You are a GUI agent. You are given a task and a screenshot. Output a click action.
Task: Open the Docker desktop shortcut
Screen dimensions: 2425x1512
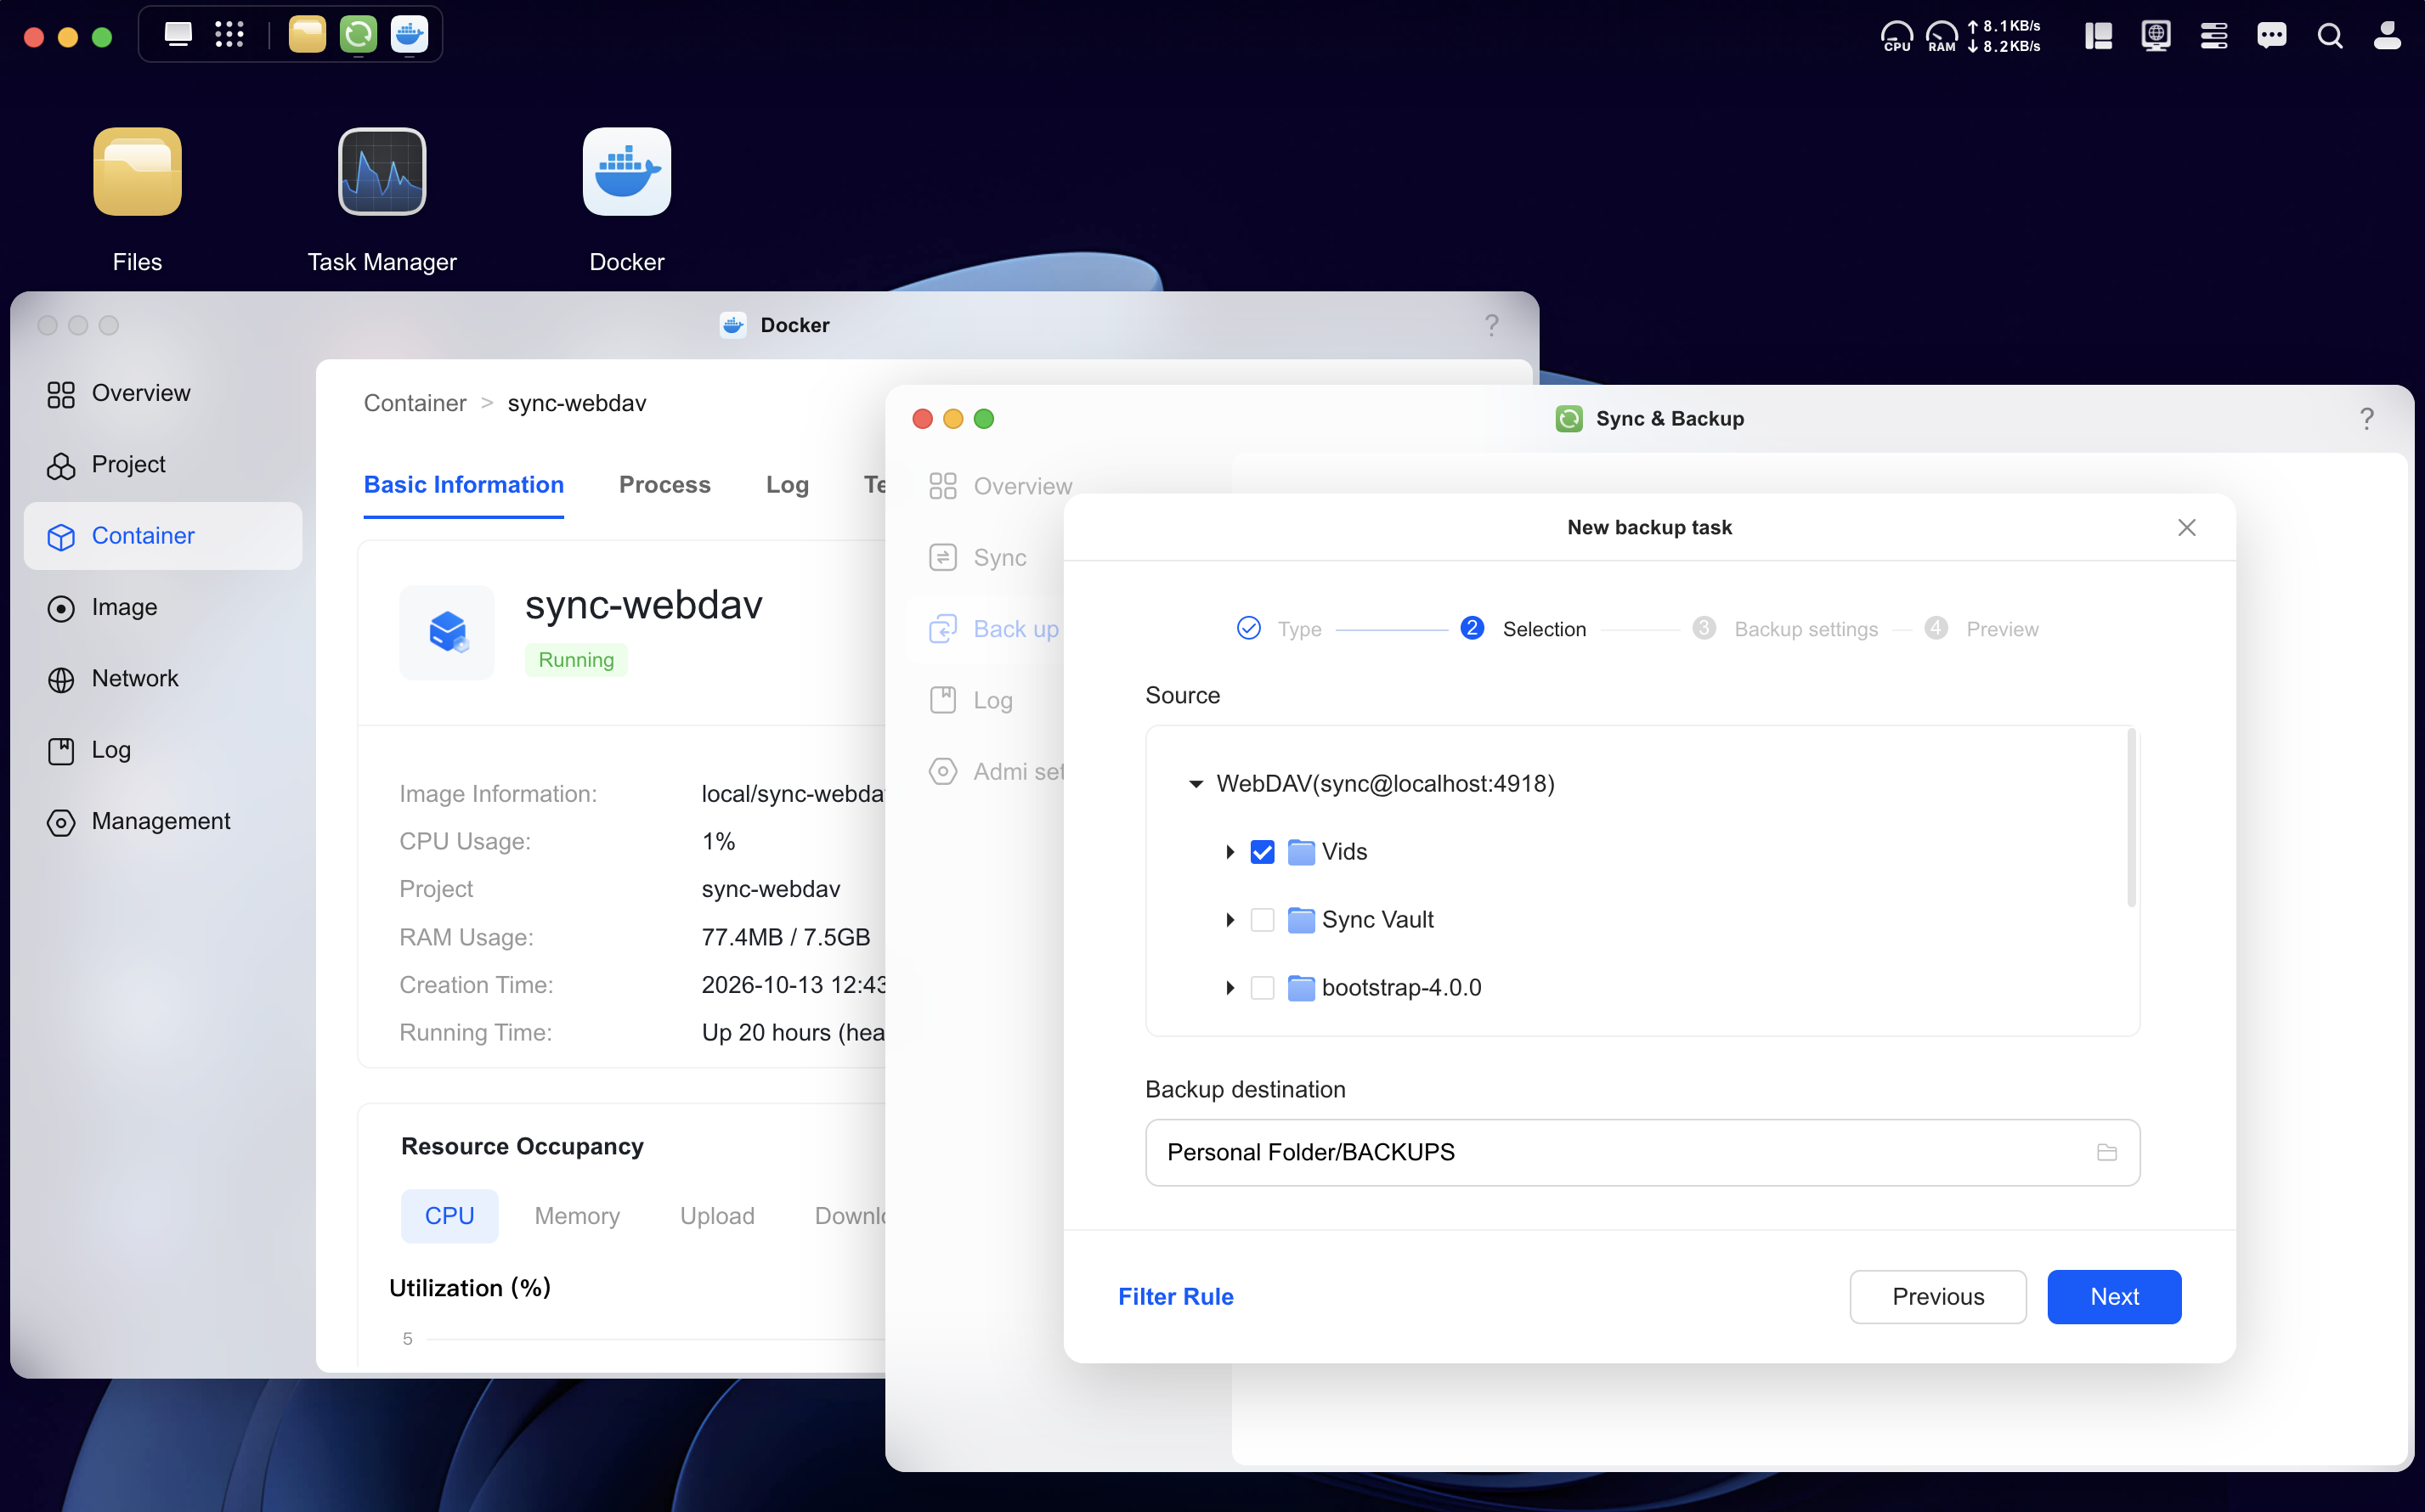tap(627, 172)
